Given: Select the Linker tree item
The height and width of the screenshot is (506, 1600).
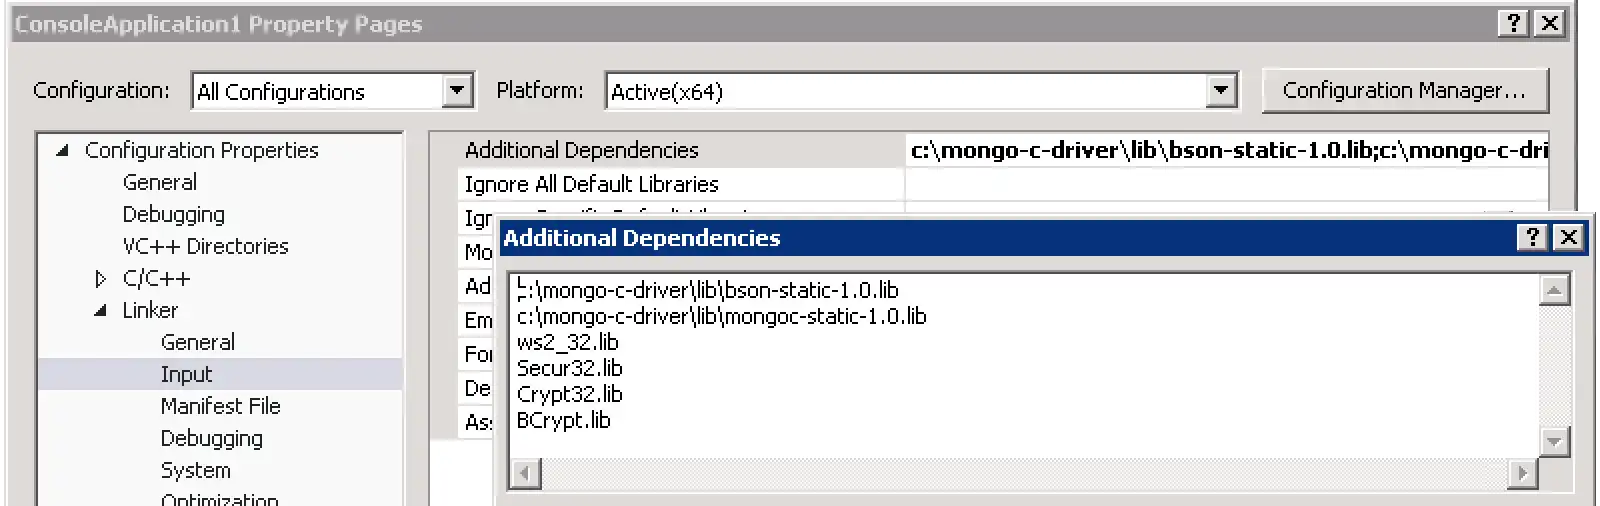Looking at the screenshot, I should (x=150, y=310).
